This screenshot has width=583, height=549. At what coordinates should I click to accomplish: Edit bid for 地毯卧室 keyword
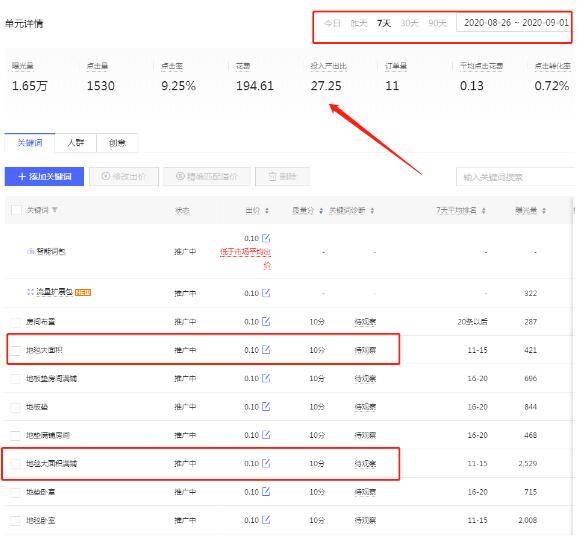(266, 520)
